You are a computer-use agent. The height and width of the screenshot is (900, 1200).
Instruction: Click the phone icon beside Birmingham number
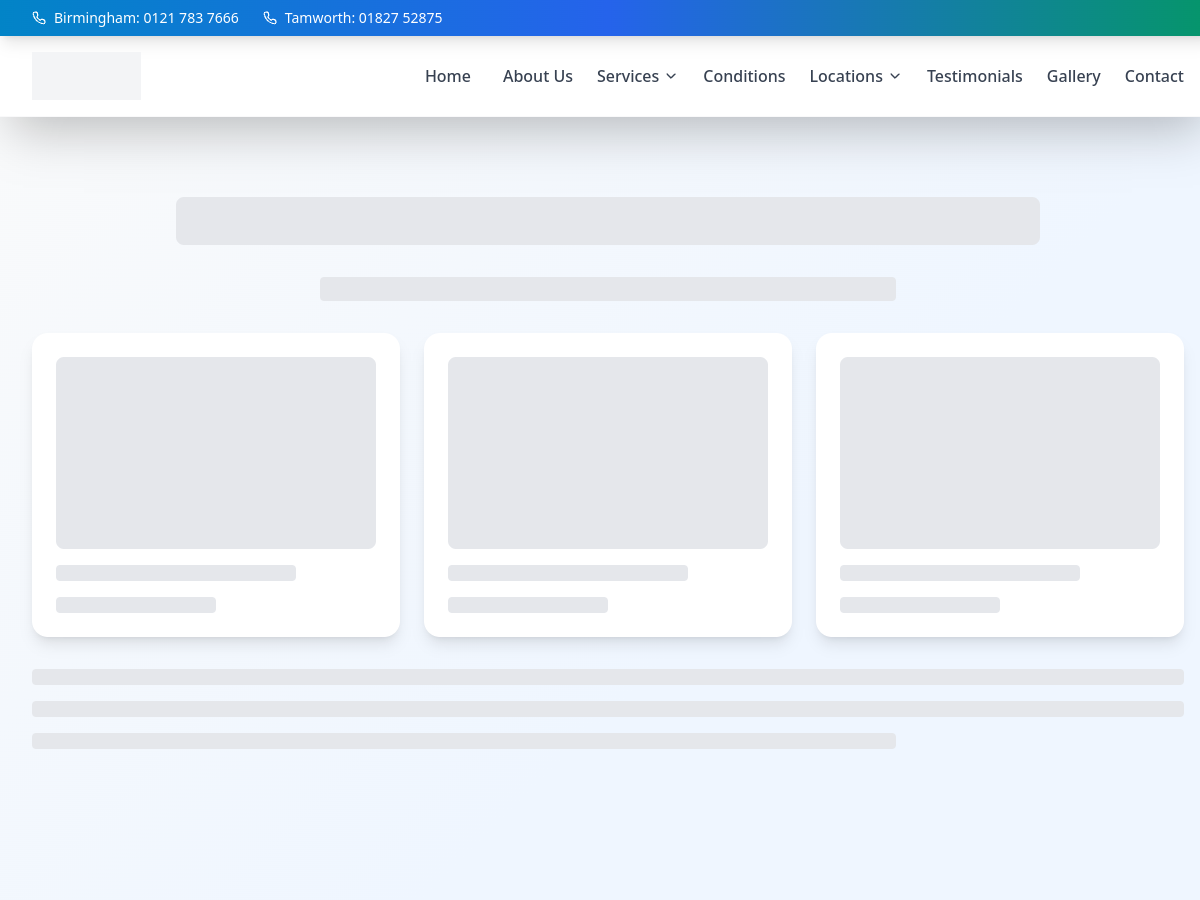click(39, 18)
